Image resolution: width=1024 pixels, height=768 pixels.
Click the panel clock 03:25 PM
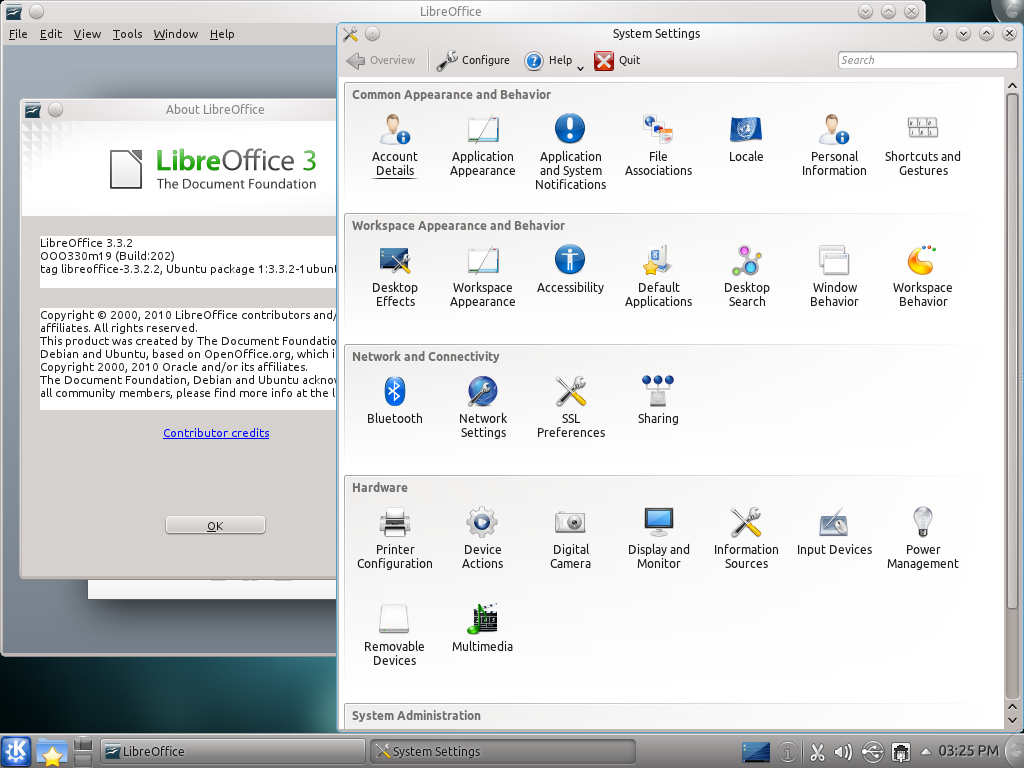968,751
